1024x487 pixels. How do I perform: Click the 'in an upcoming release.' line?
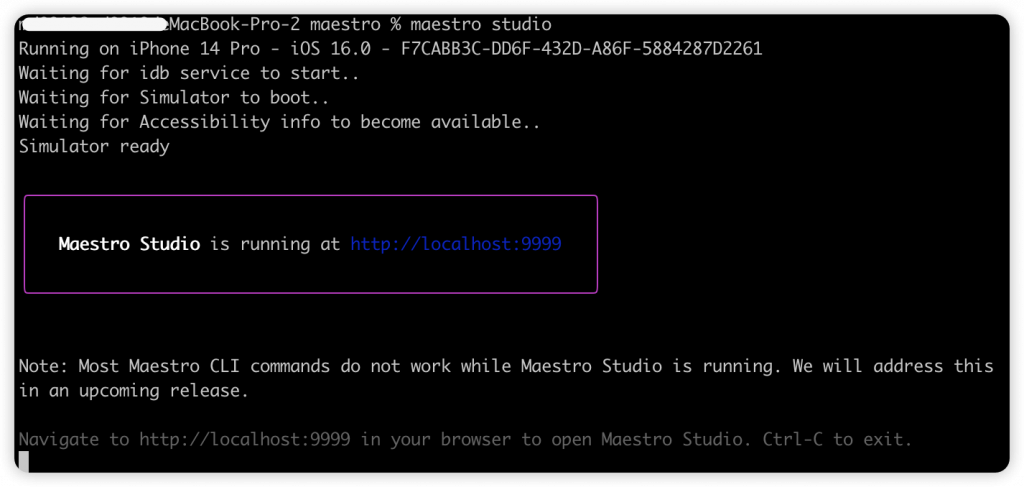134,391
